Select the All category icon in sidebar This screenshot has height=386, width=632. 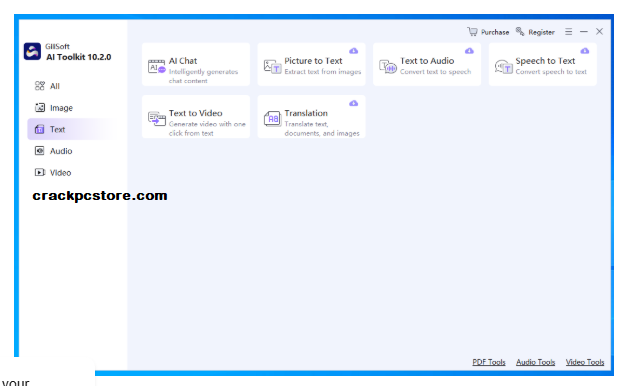tap(40, 86)
